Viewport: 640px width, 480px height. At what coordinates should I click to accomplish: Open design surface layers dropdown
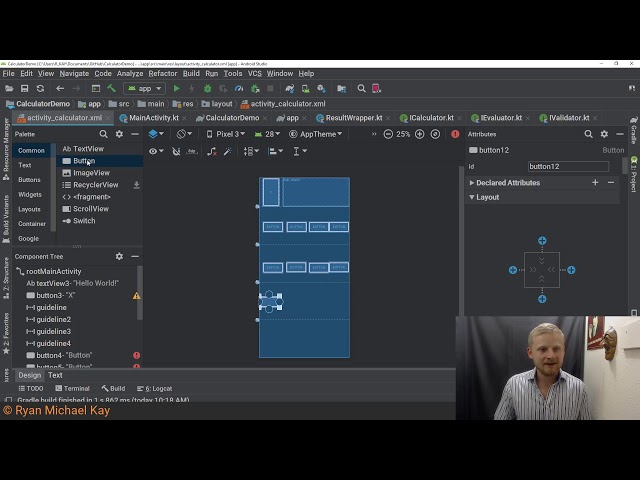[156, 134]
